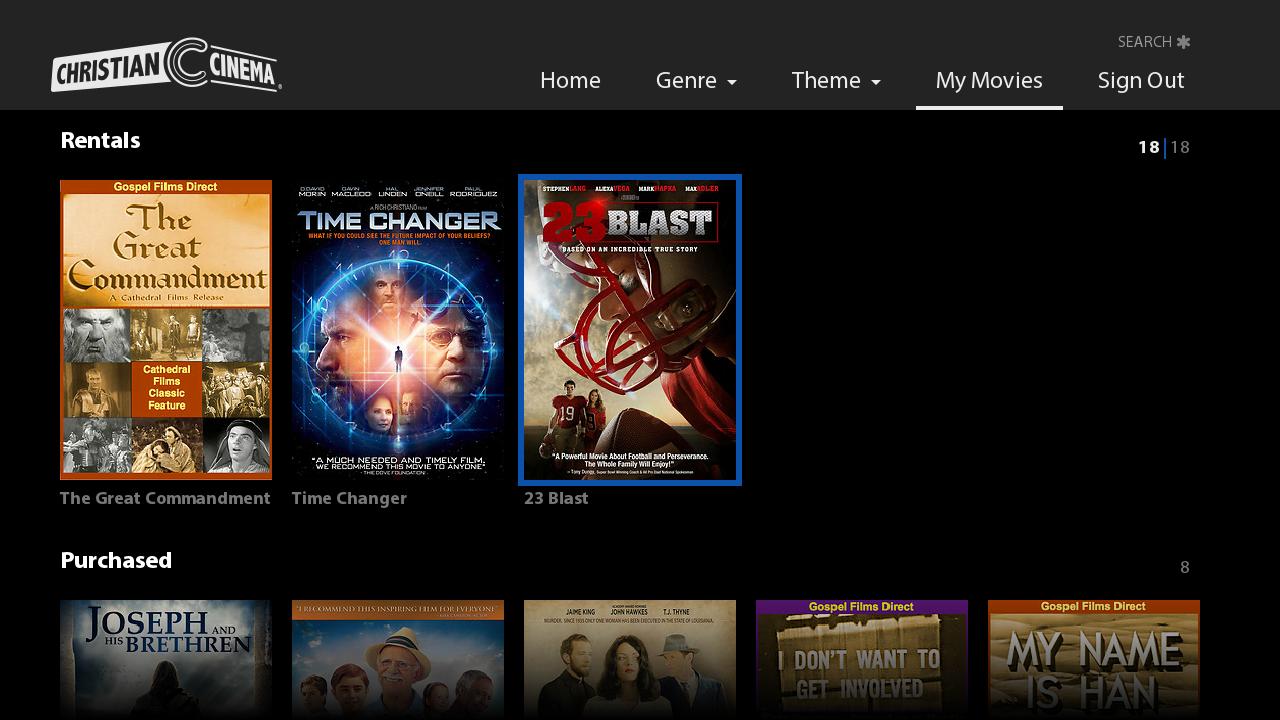Viewport: 1280px width, 720px height.
Task: Select the Rentals section heading
Action: (100, 140)
